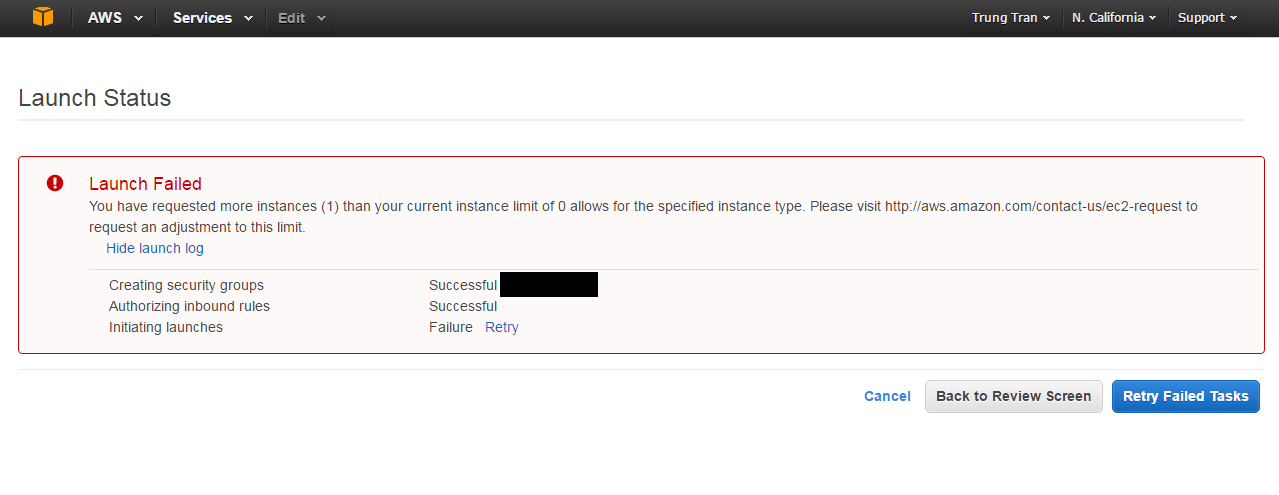
Task: Click the Launch Status page title
Action: click(95, 98)
